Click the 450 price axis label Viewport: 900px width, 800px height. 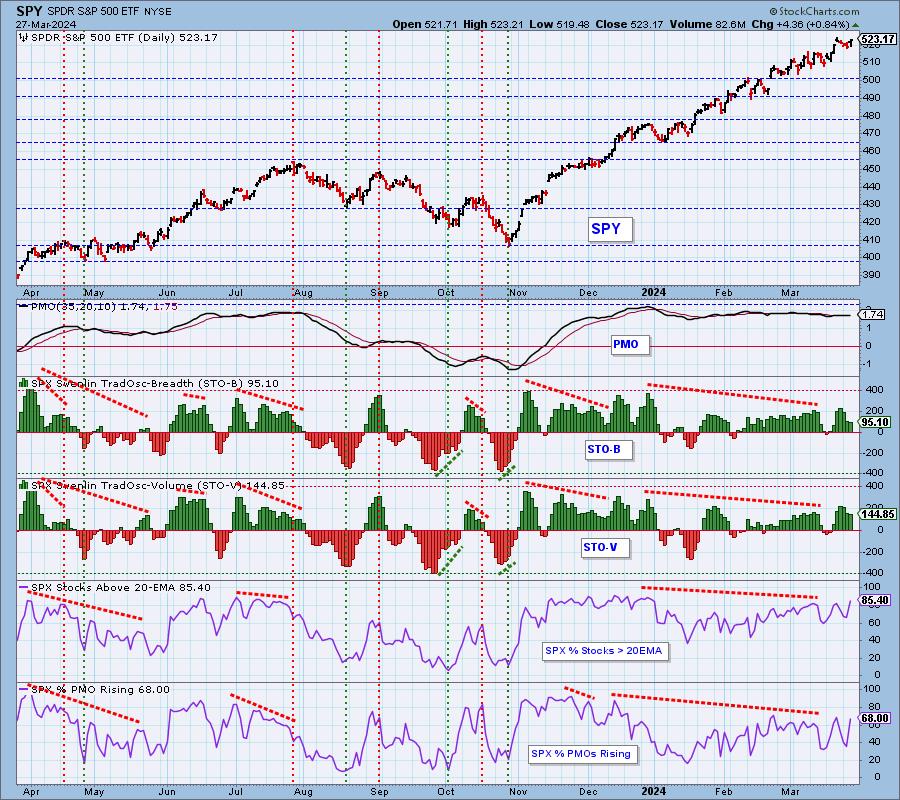[871, 169]
